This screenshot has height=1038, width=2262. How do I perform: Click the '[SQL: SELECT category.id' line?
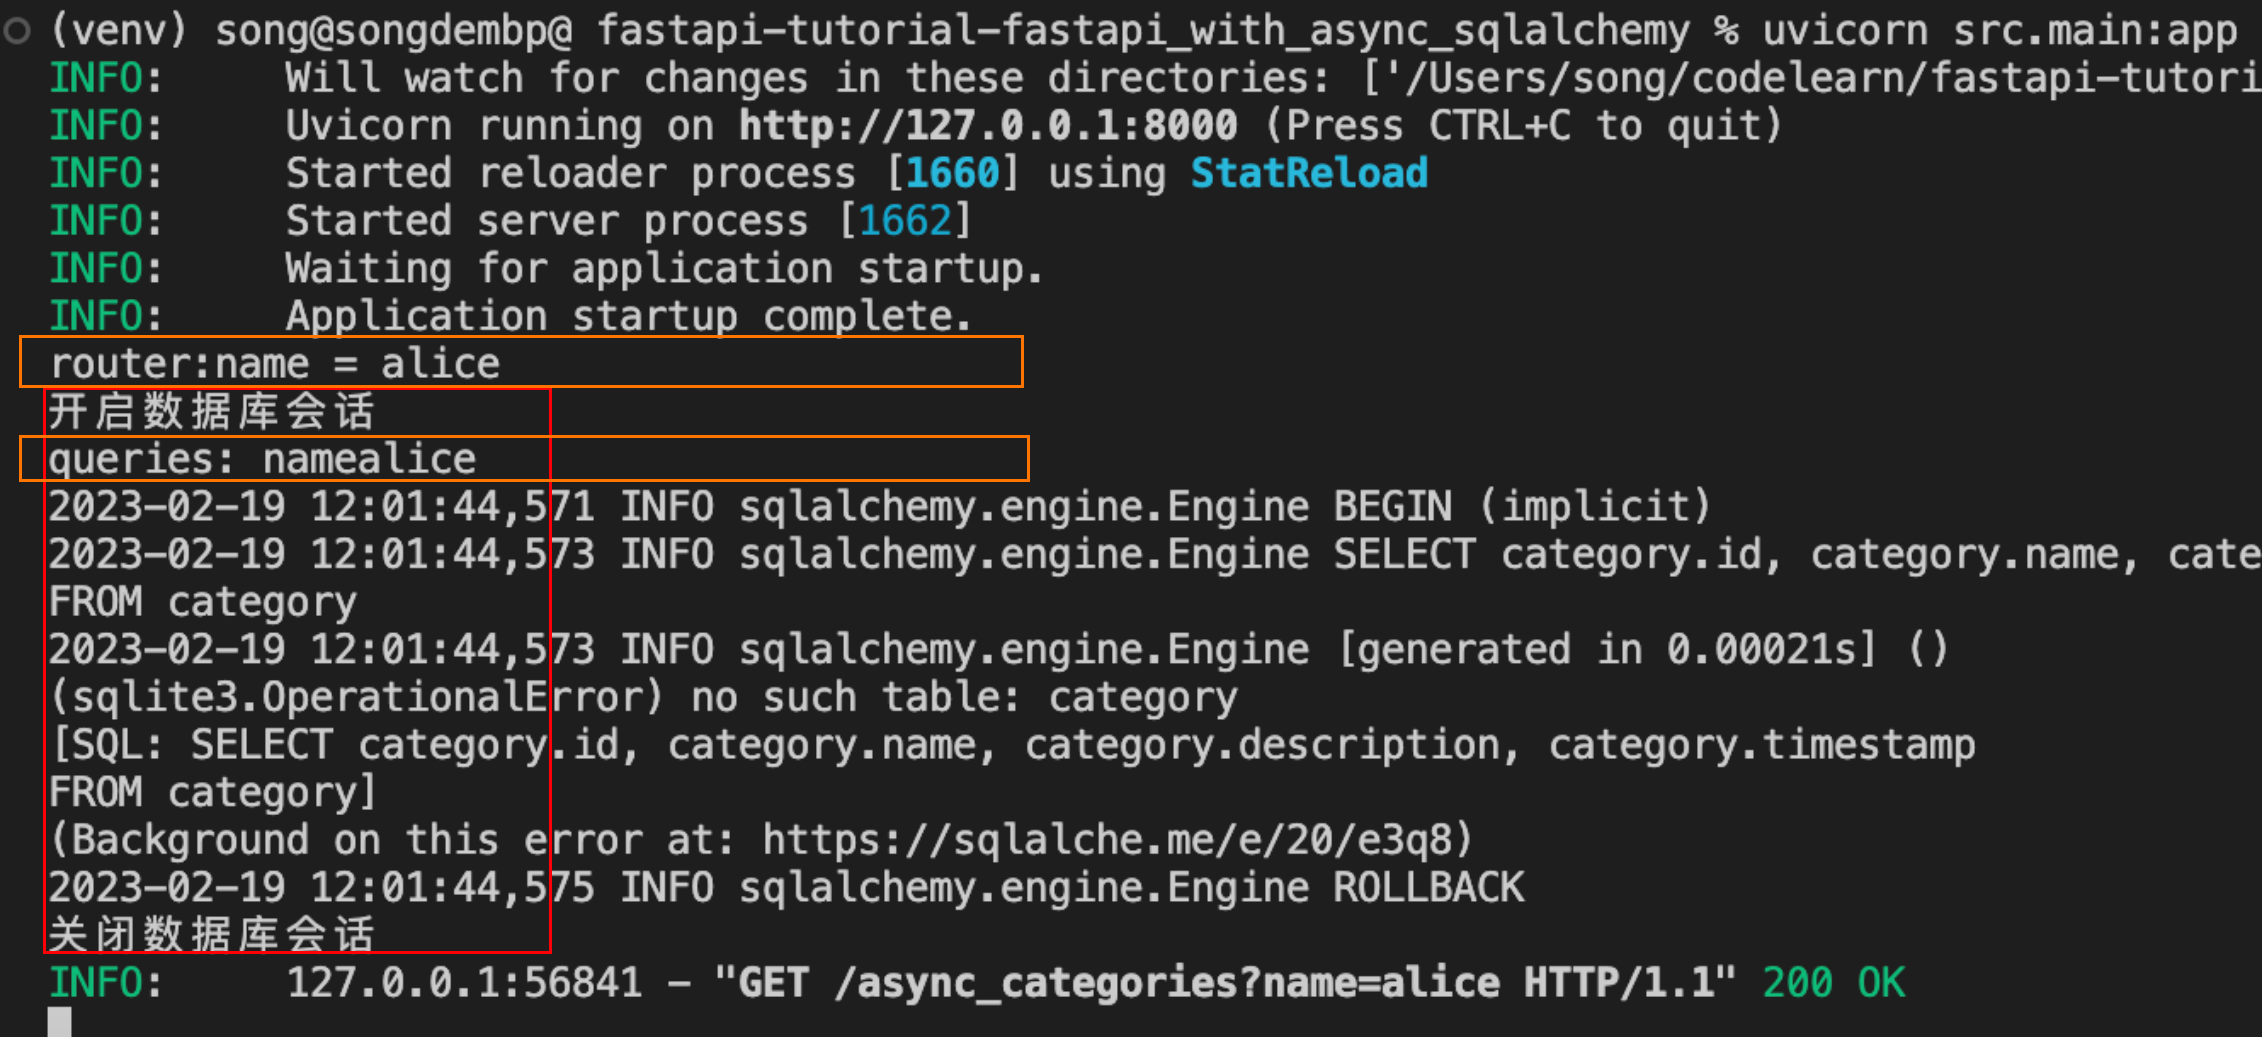tap(1012, 745)
